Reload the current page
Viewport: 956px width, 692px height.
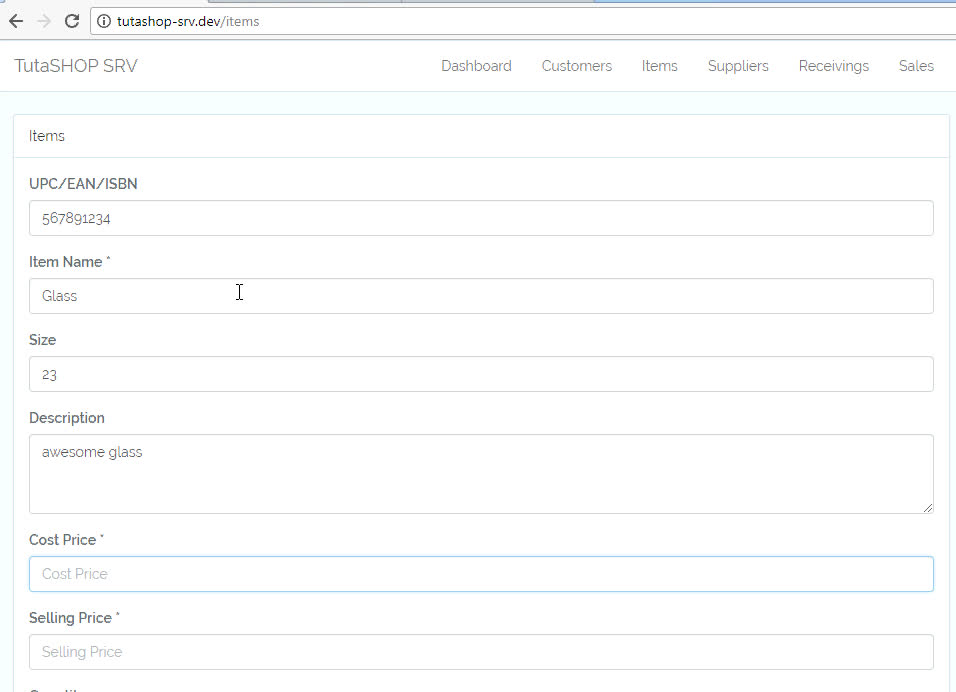71,21
